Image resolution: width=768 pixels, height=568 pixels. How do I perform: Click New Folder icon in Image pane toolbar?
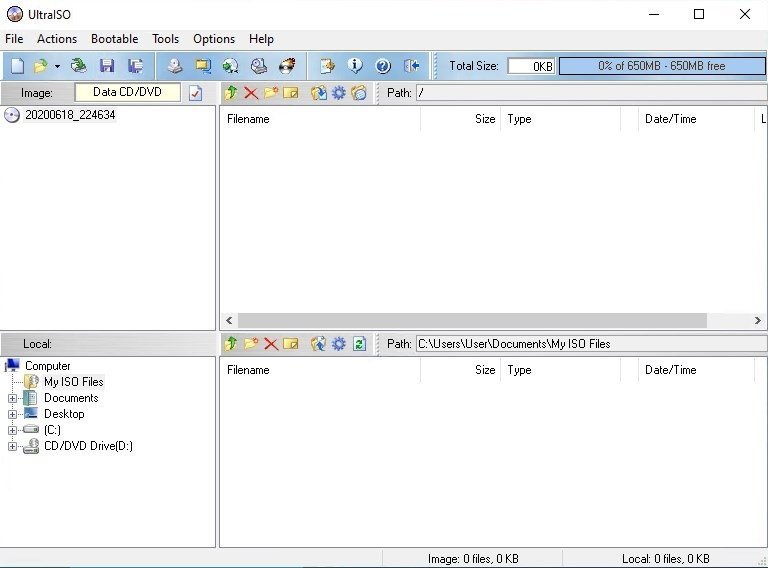tap(271, 93)
